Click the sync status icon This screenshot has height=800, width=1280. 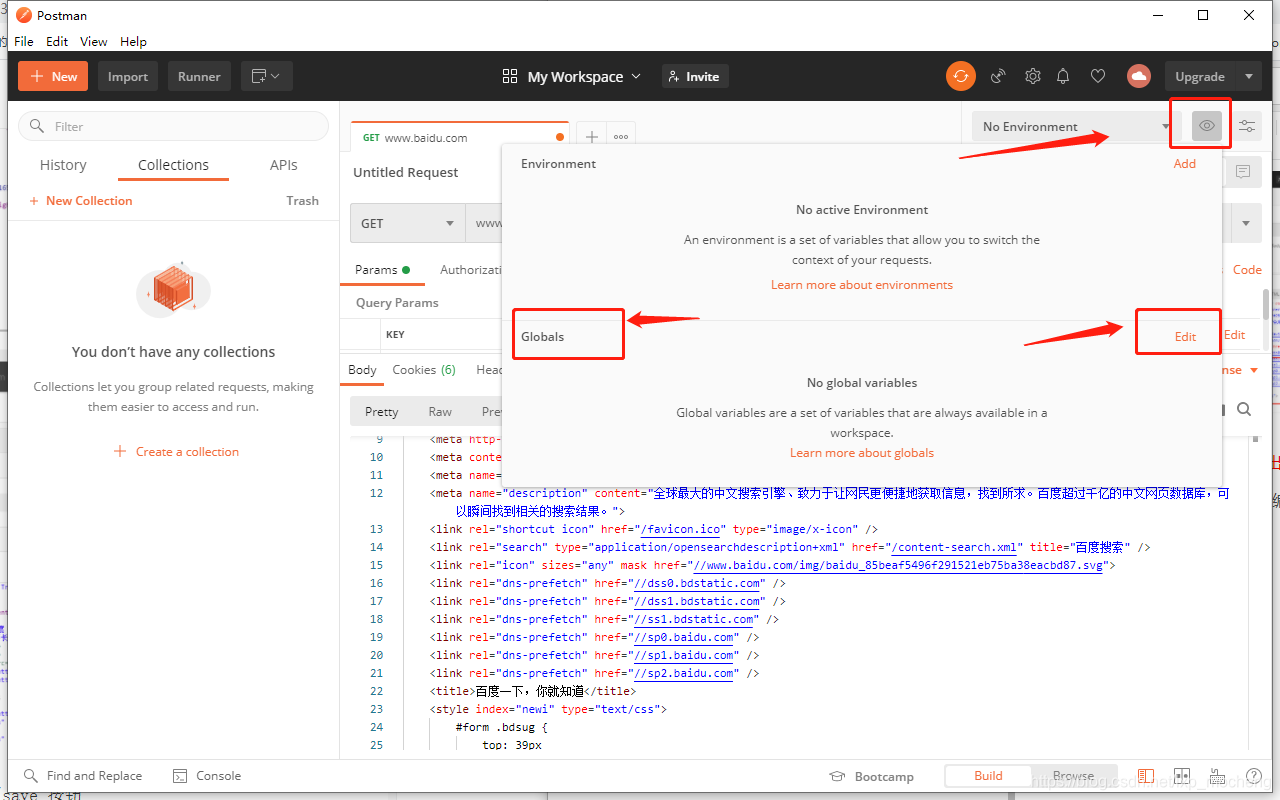pyautogui.click(x=961, y=76)
